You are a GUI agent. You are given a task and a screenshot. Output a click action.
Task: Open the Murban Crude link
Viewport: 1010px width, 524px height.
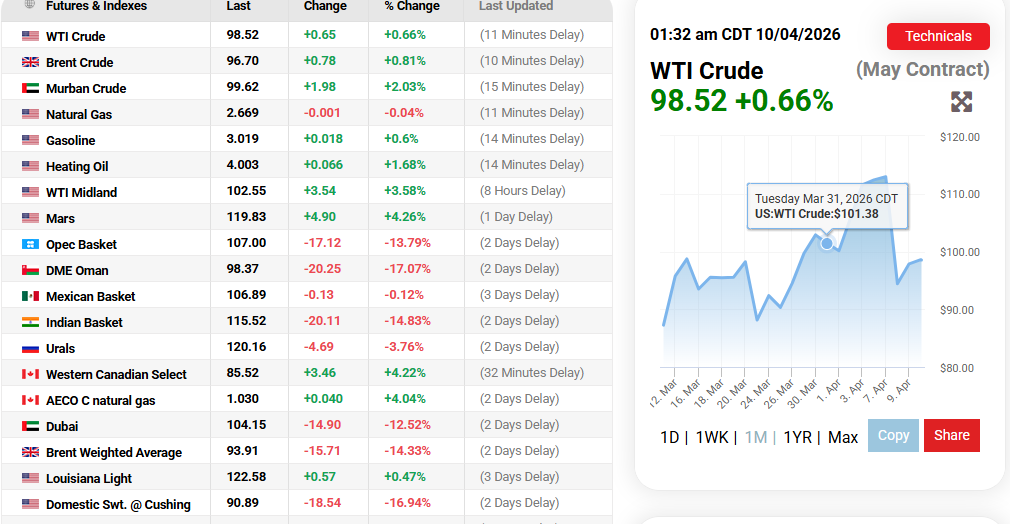click(x=86, y=88)
